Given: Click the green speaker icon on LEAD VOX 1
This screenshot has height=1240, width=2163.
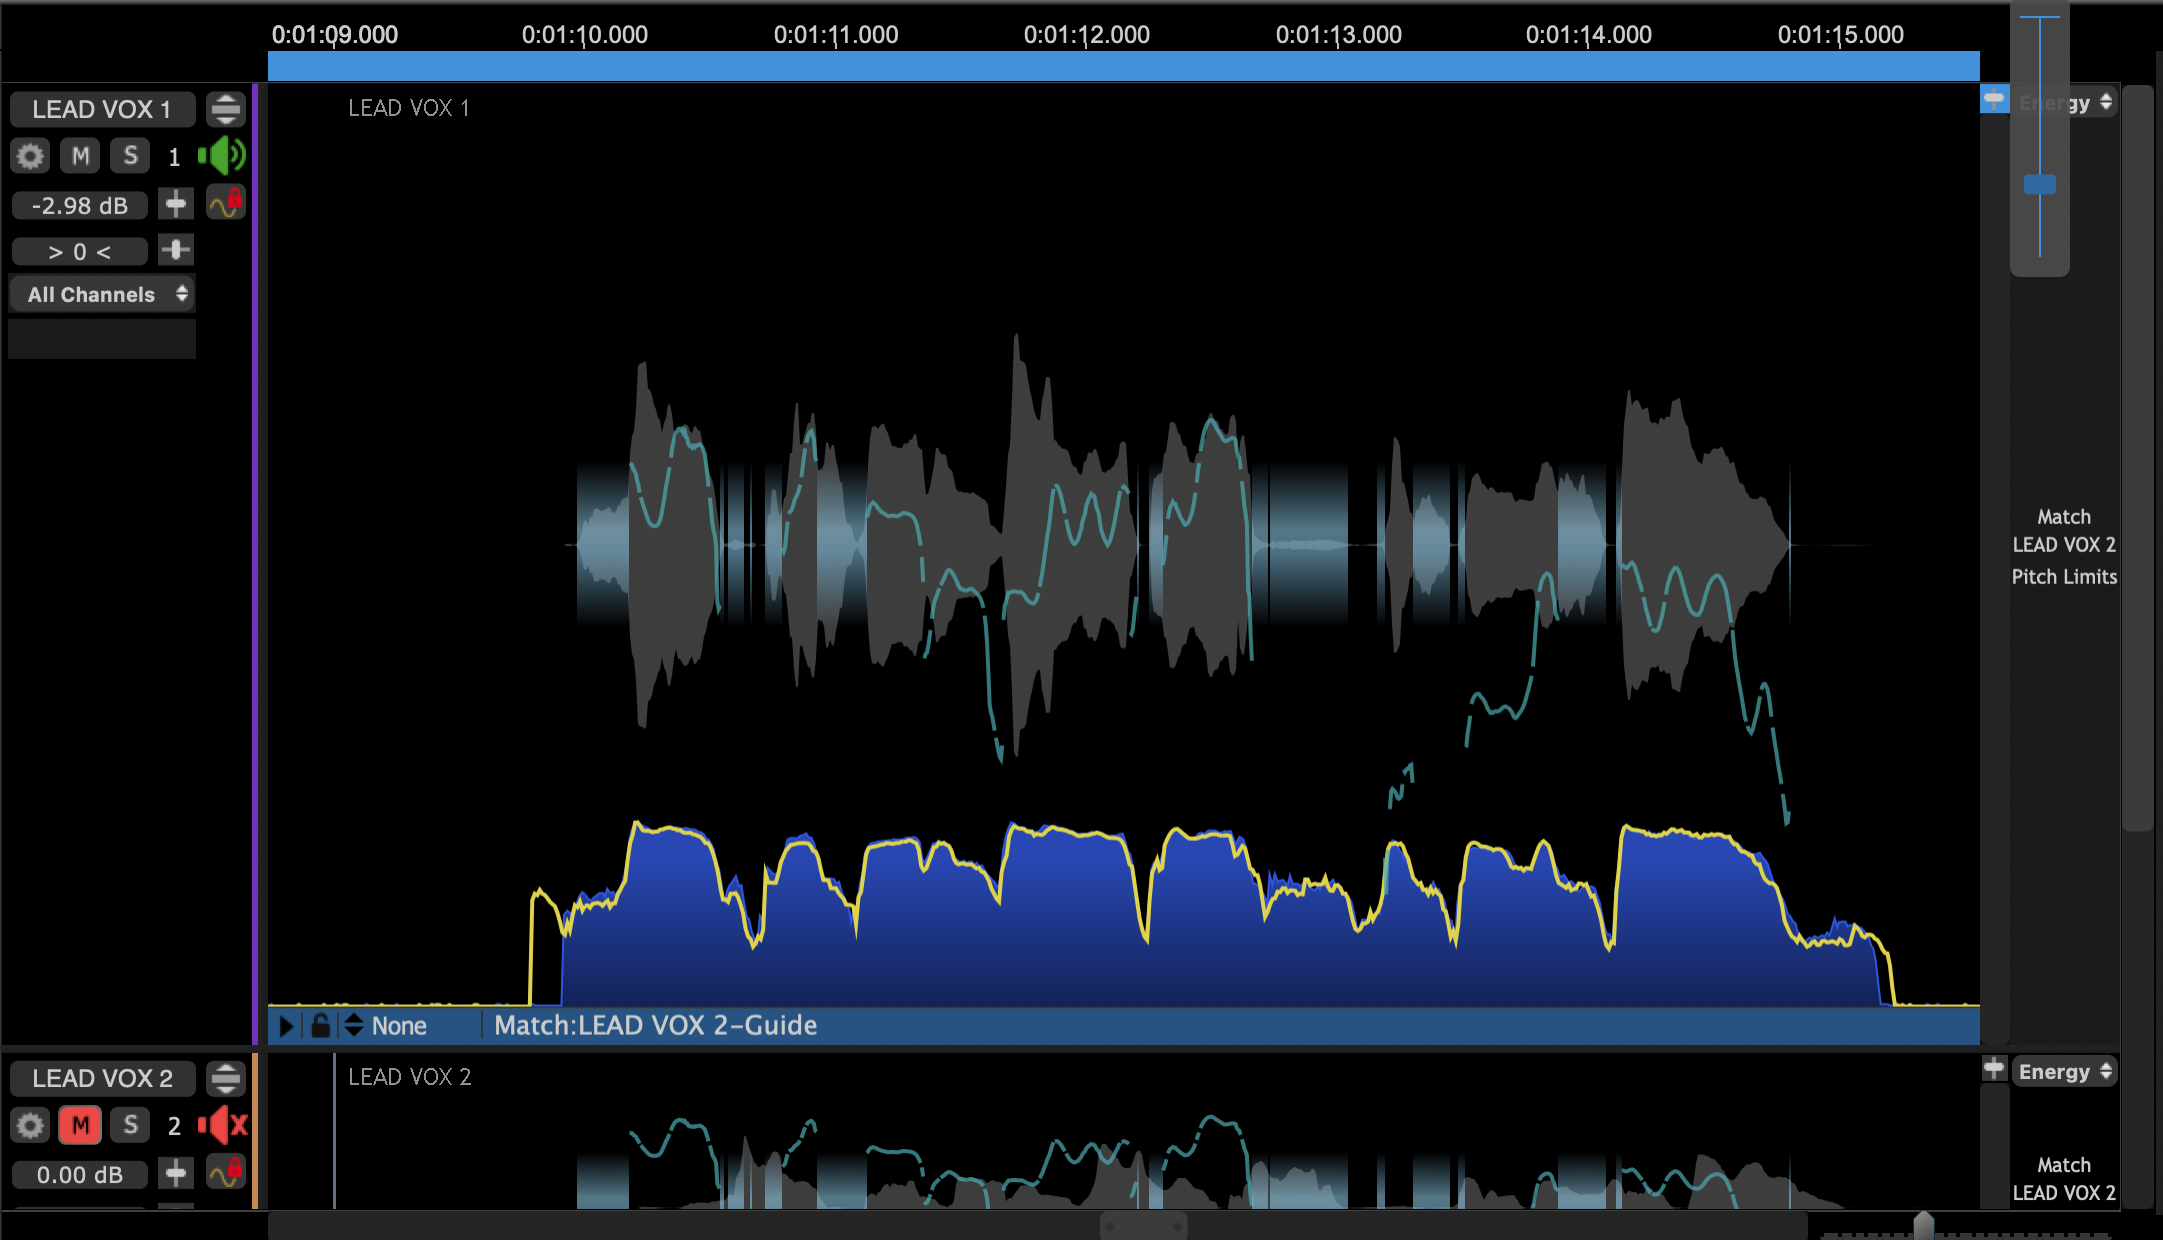Looking at the screenshot, I should [222, 156].
